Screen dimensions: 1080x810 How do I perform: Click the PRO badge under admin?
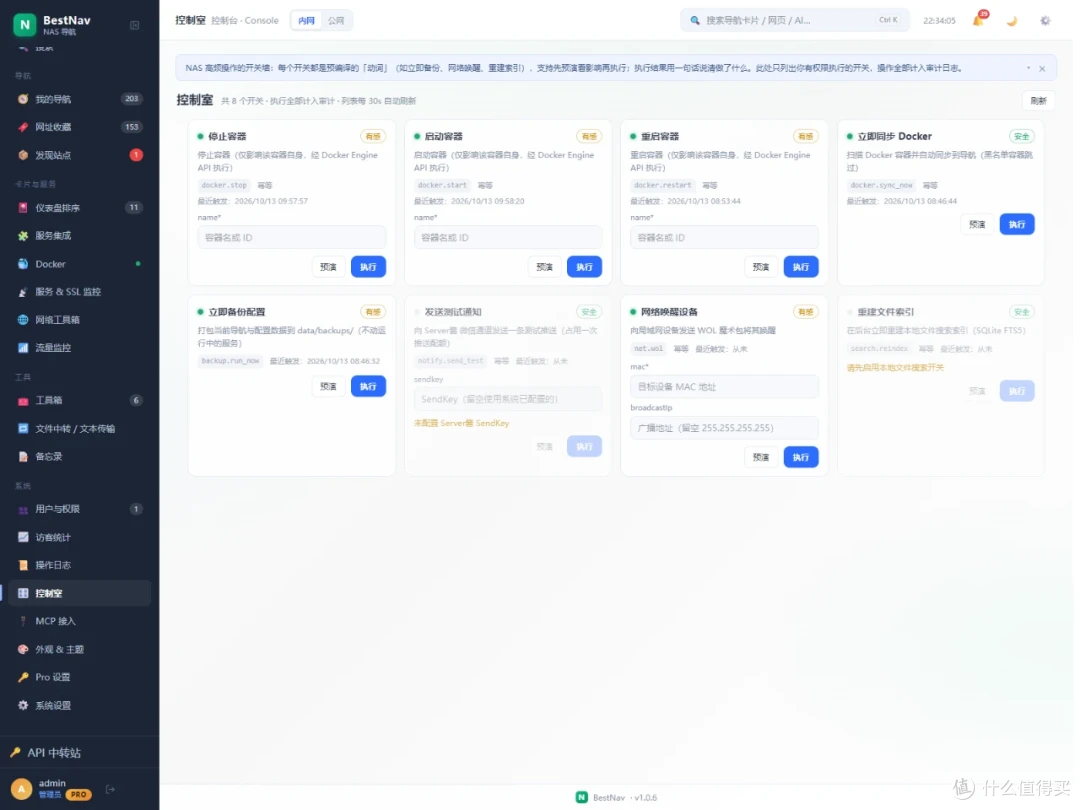tap(79, 795)
